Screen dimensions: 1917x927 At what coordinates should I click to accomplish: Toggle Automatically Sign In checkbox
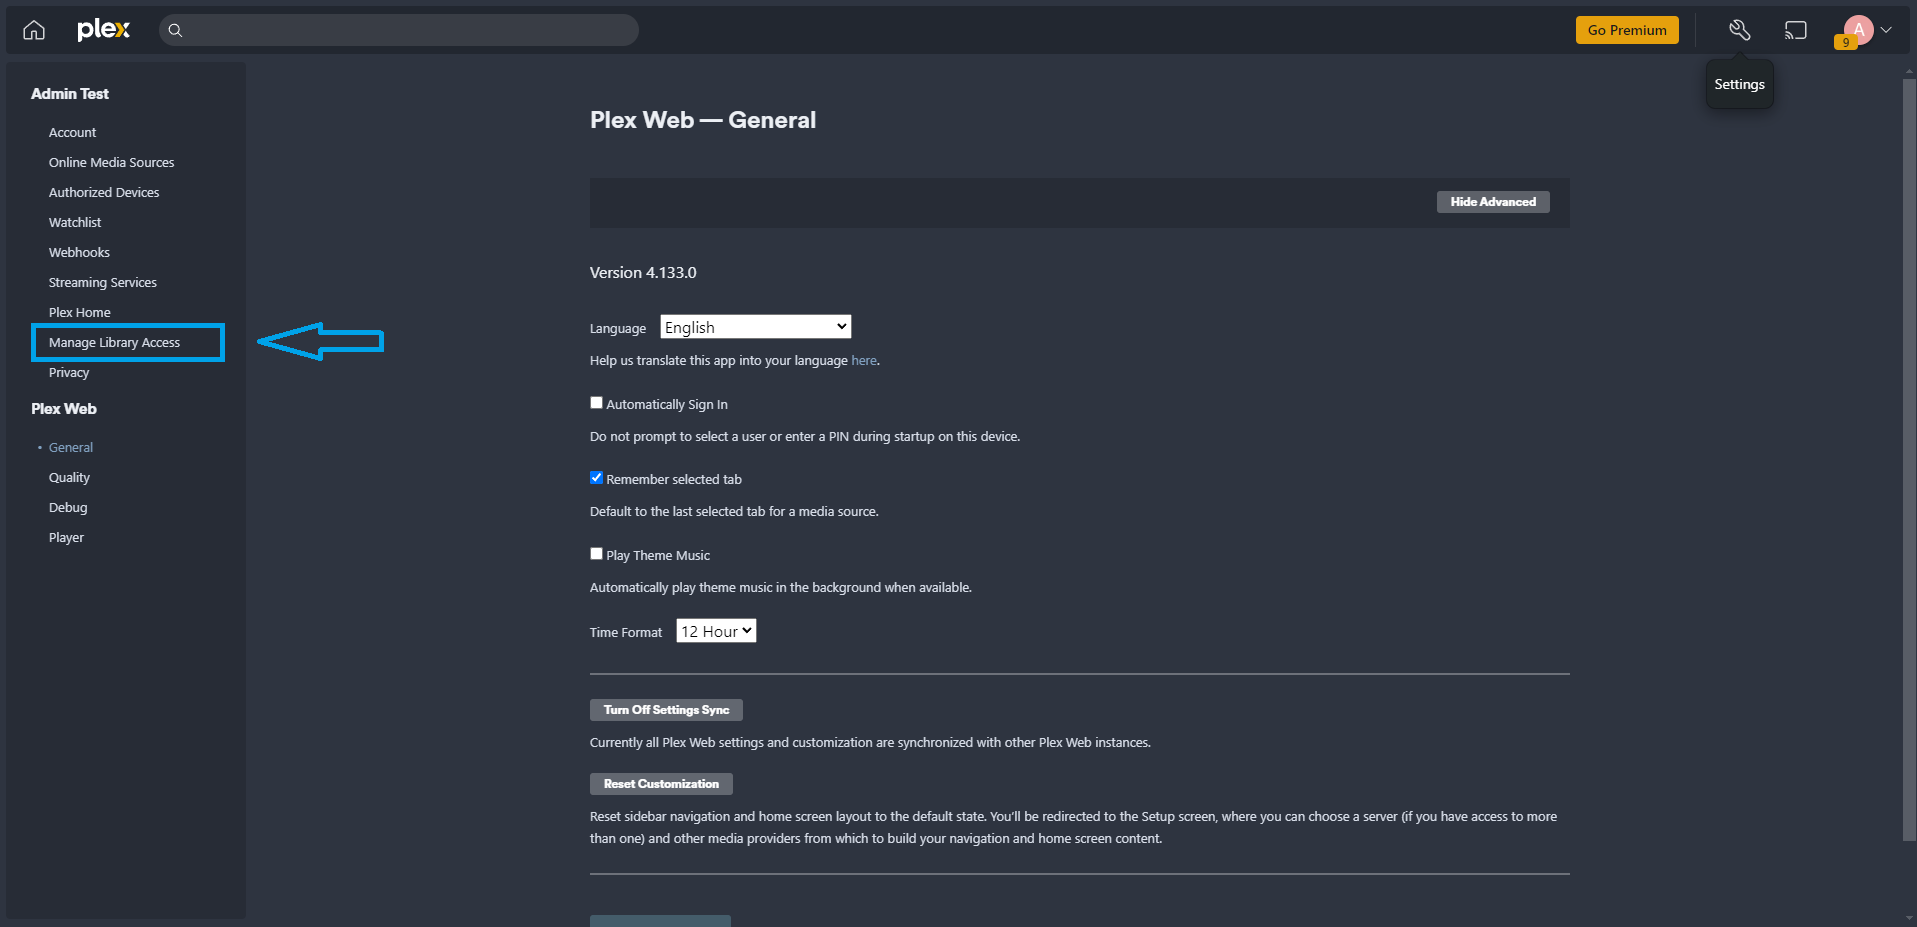point(596,403)
